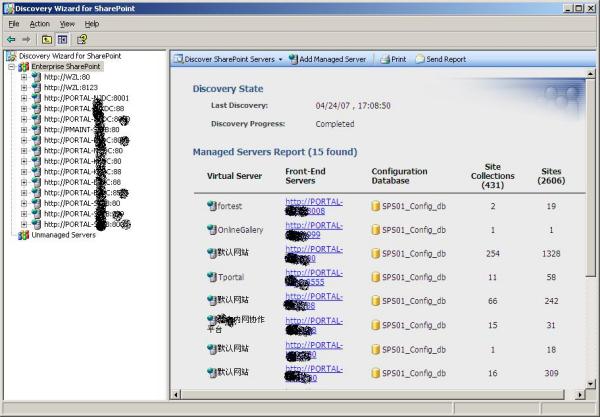600x417 pixels.
Task: Click the fortest virtual server icon
Action: click(x=212, y=206)
